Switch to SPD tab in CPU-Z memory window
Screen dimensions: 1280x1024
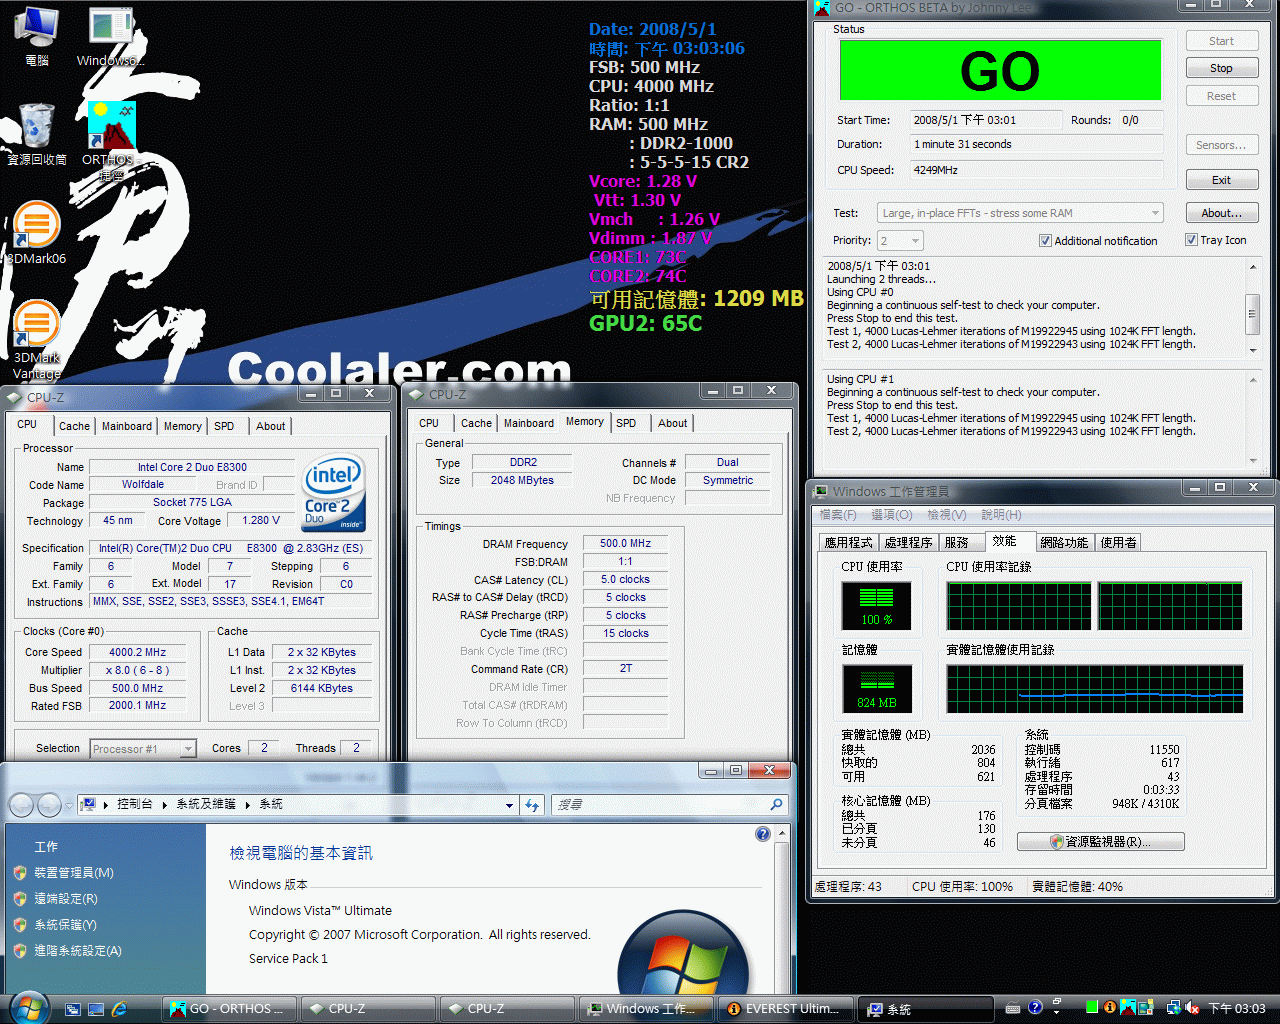point(626,423)
